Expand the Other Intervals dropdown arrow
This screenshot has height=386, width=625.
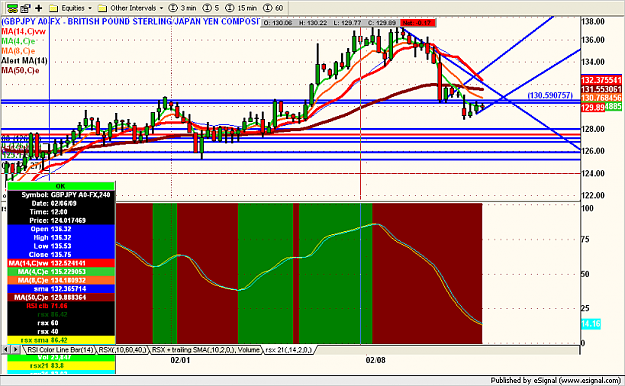pyautogui.click(x=161, y=8)
